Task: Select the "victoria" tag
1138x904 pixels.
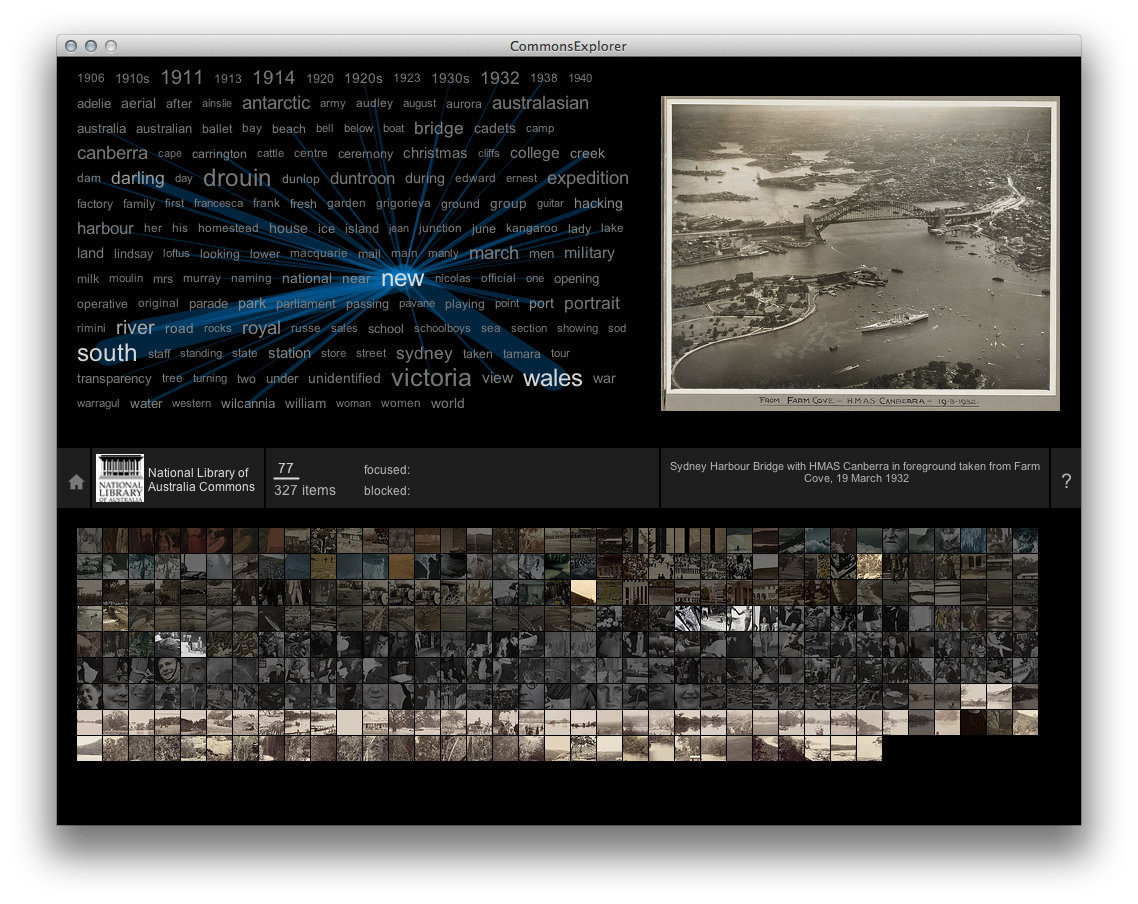Action: [431, 378]
